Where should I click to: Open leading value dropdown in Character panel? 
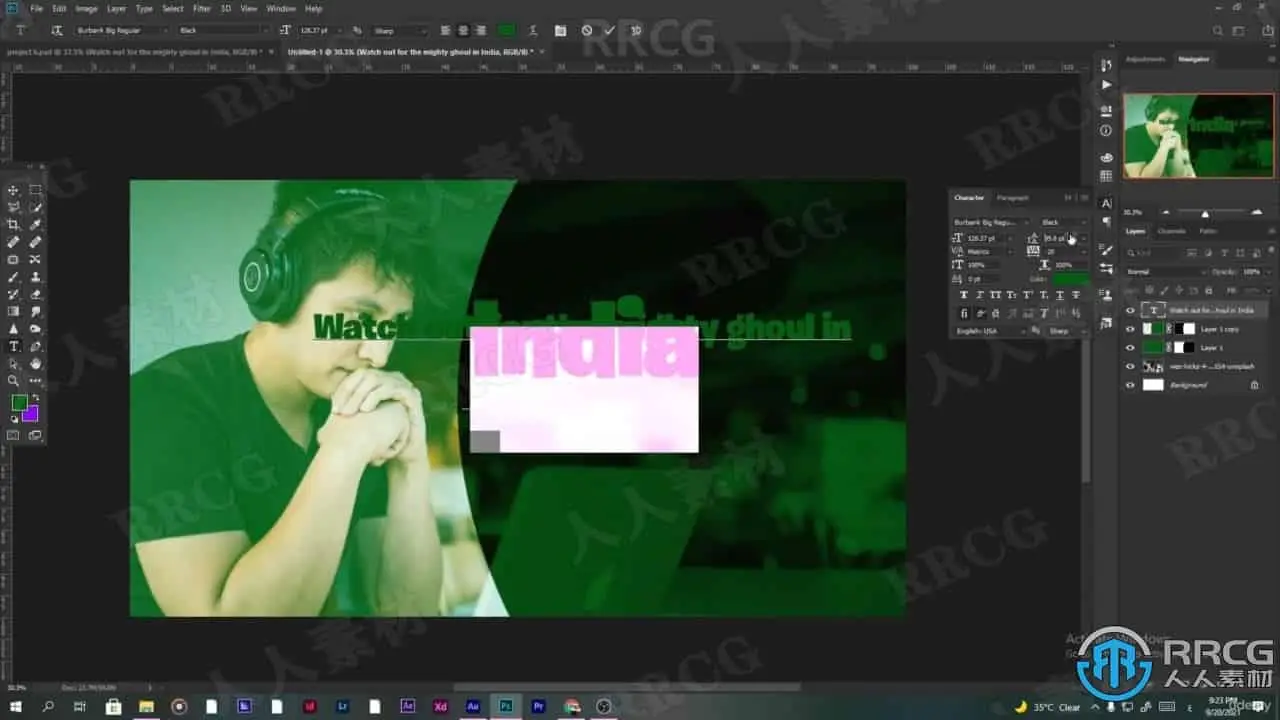(x=1082, y=238)
